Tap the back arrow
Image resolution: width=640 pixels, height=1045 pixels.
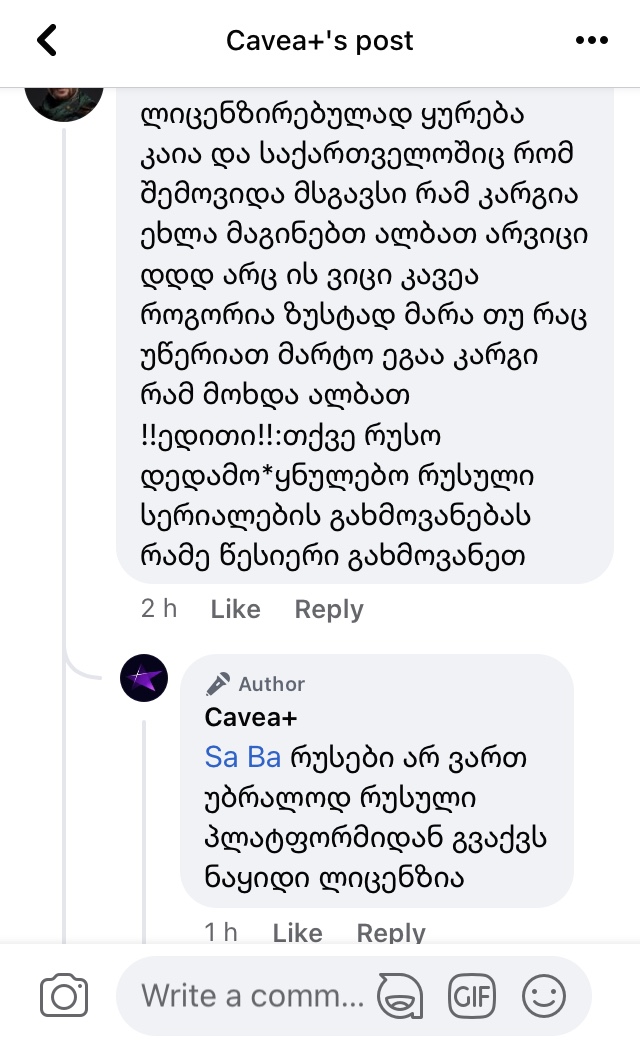click(47, 41)
